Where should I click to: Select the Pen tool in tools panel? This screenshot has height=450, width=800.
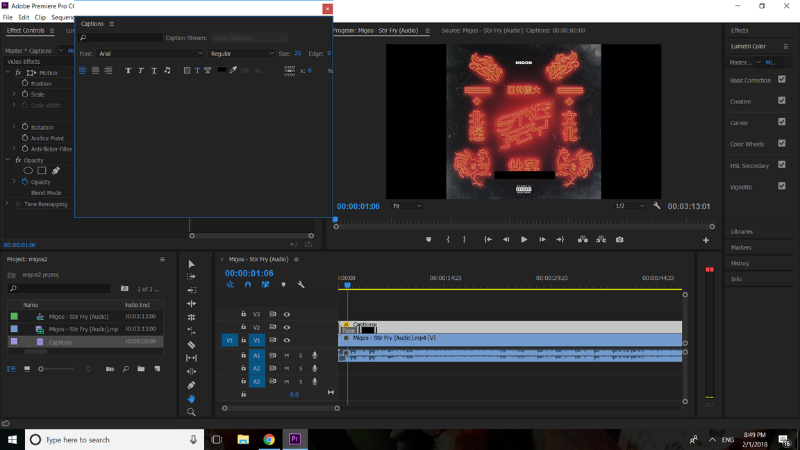[x=191, y=385]
